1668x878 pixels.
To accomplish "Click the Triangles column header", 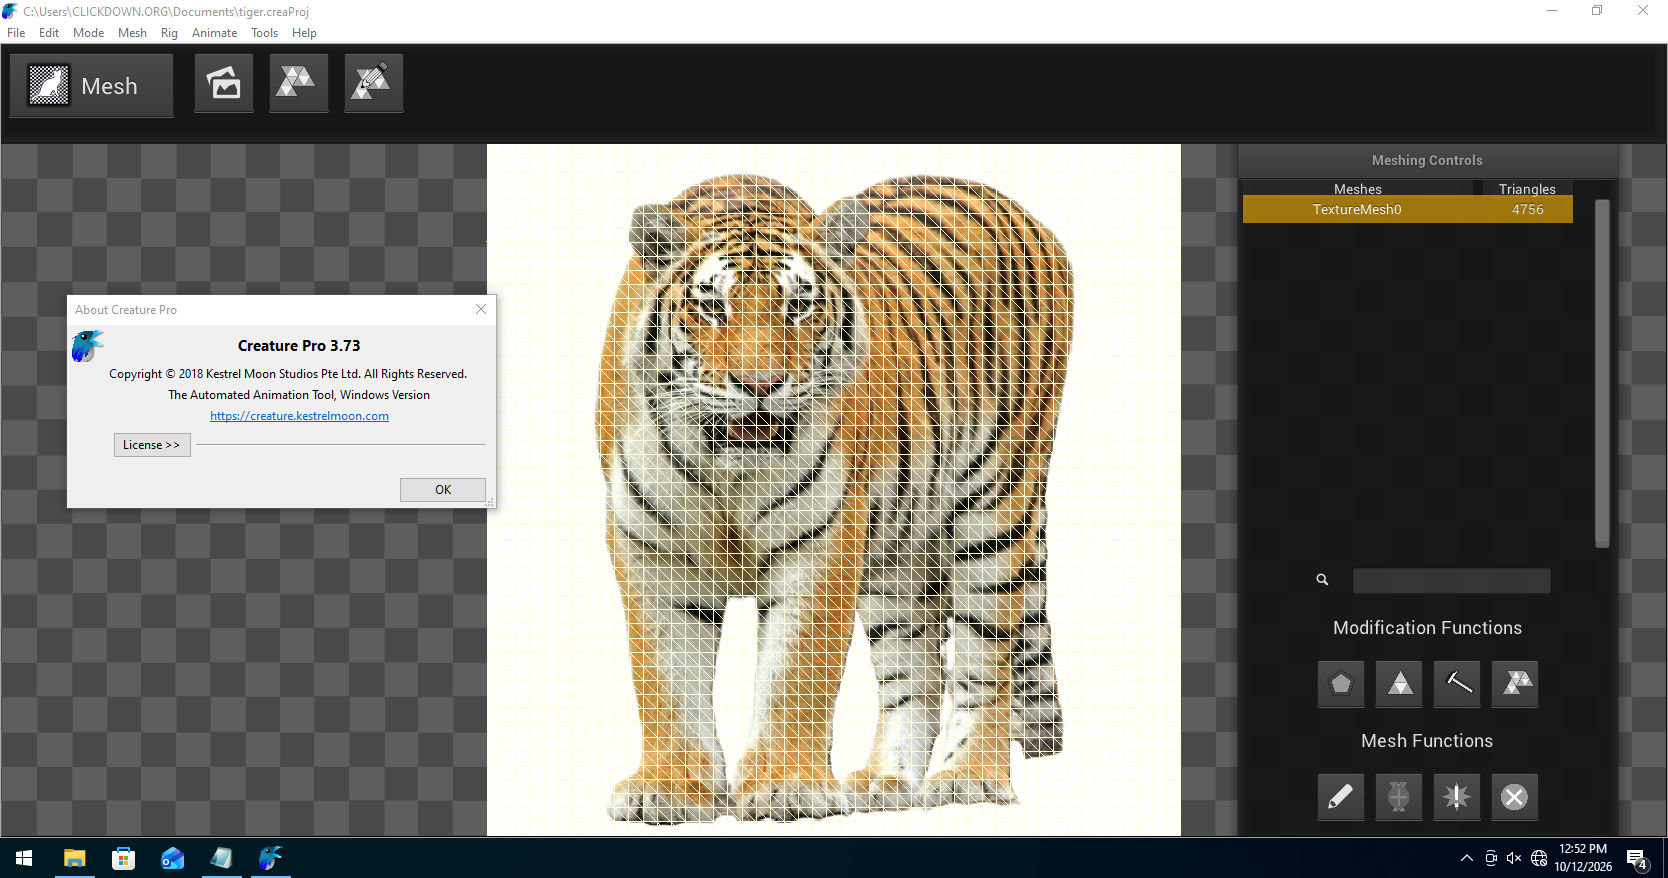I will (x=1527, y=189).
